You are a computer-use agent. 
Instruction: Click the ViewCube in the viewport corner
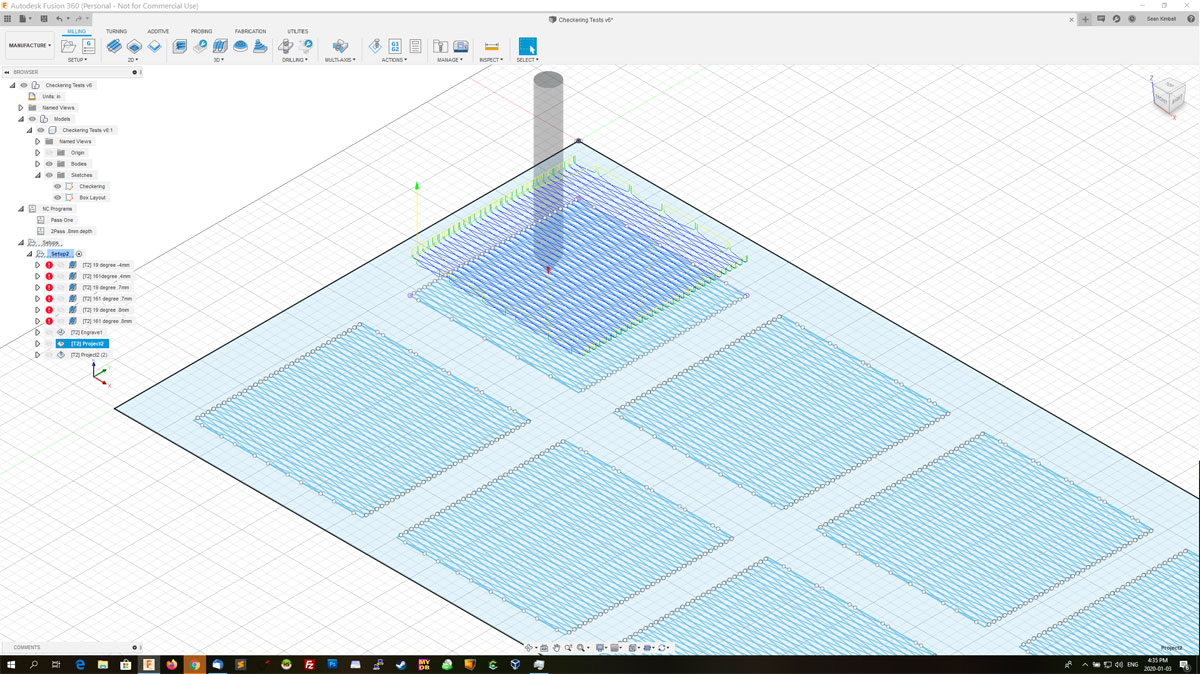coord(1167,96)
